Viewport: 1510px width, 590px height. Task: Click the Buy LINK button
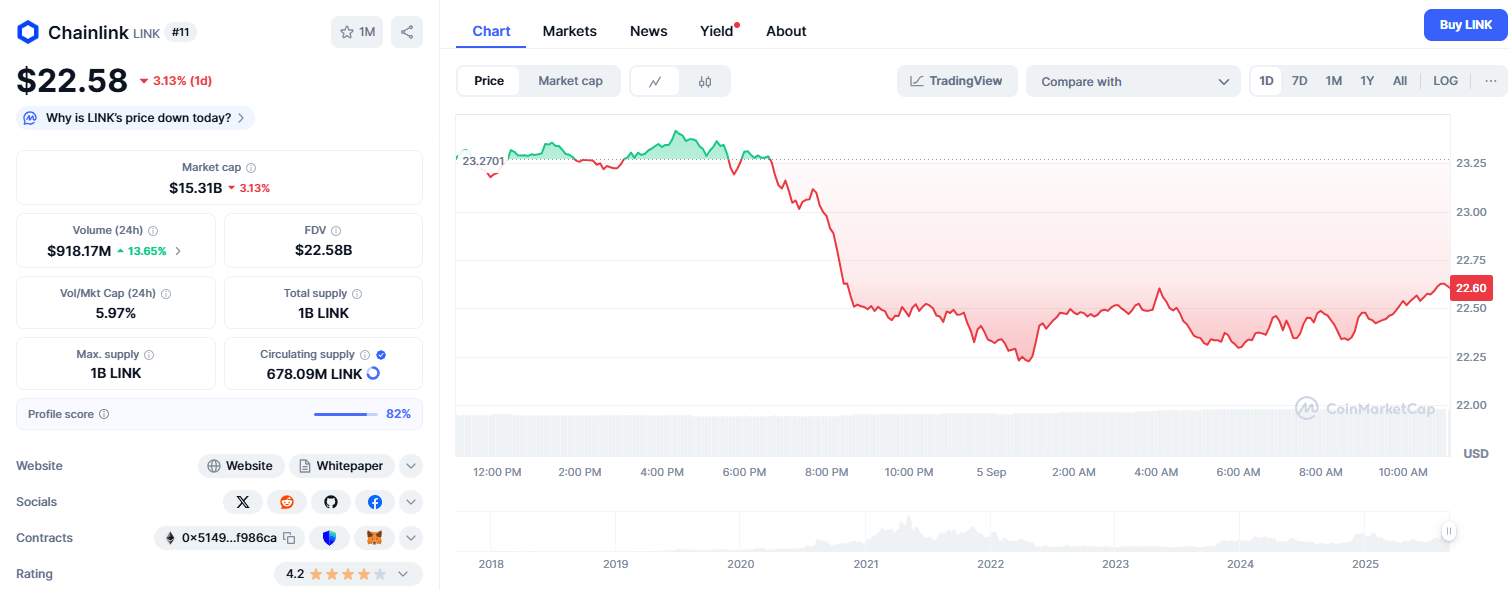point(1465,24)
